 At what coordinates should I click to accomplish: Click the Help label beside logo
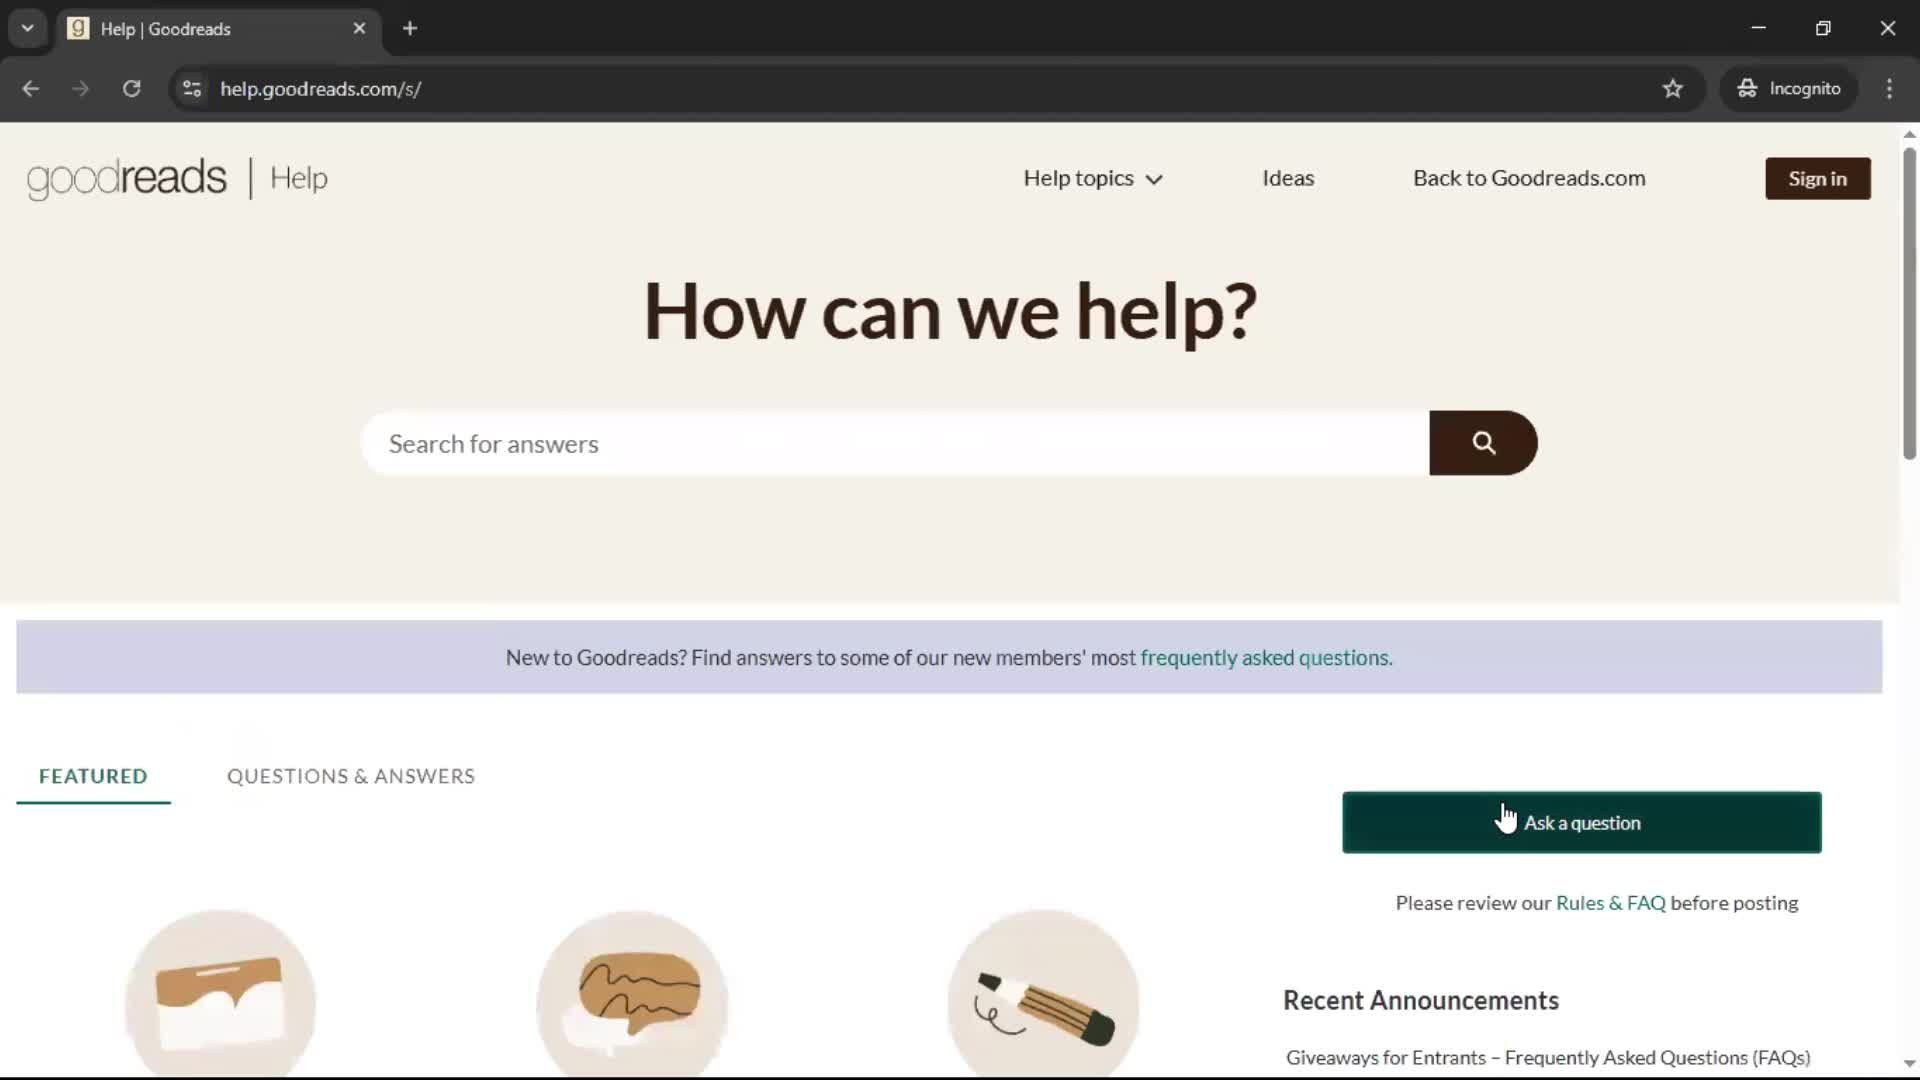(299, 178)
